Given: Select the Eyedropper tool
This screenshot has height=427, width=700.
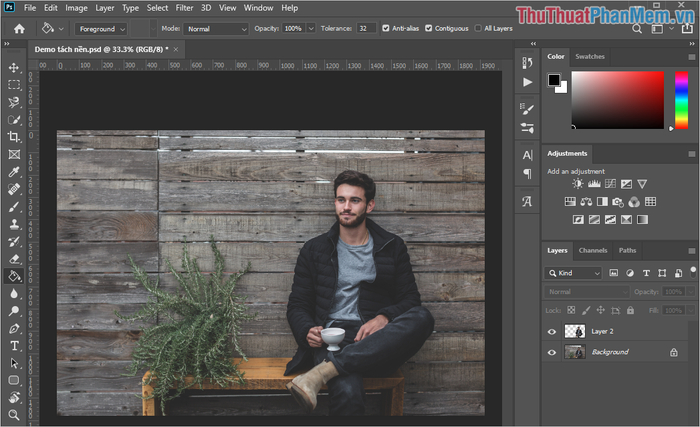Looking at the screenshot, I should coord(14,172).
